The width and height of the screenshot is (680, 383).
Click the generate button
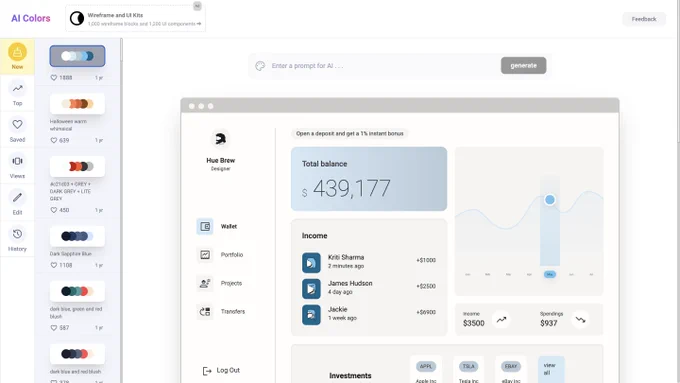tap(523, 65)
